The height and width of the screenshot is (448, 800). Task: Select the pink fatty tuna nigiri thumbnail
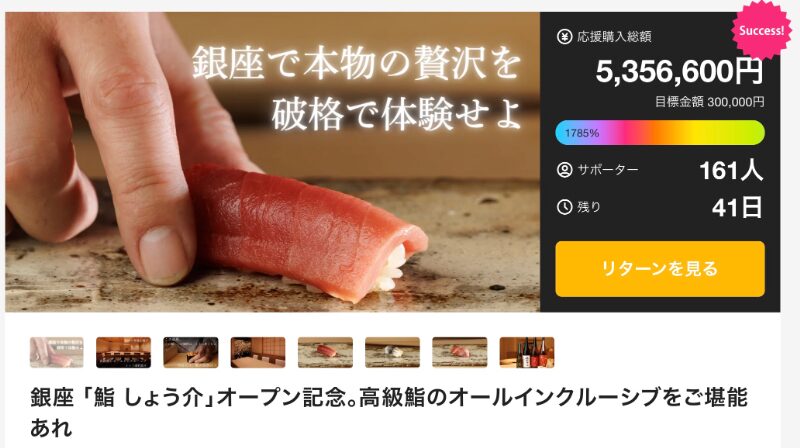click(460, 352)
